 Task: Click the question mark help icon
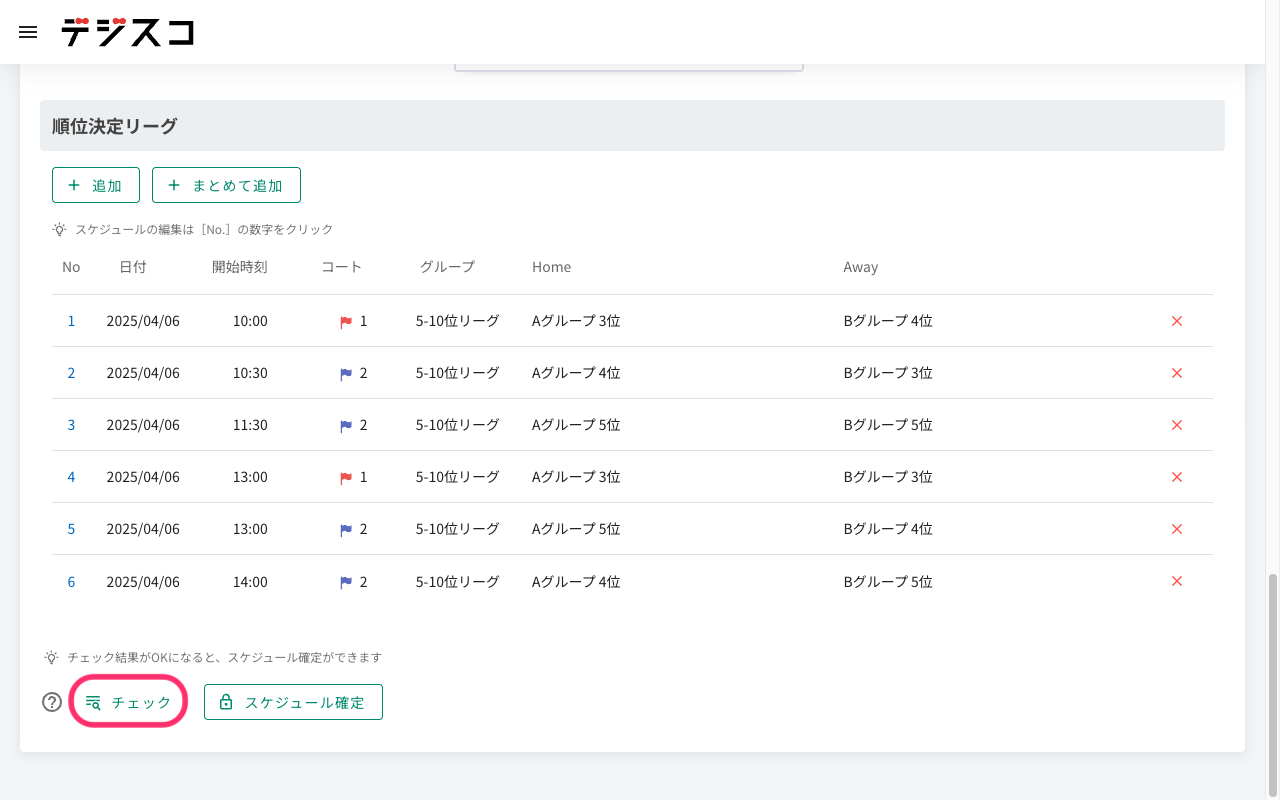[51, 702]
